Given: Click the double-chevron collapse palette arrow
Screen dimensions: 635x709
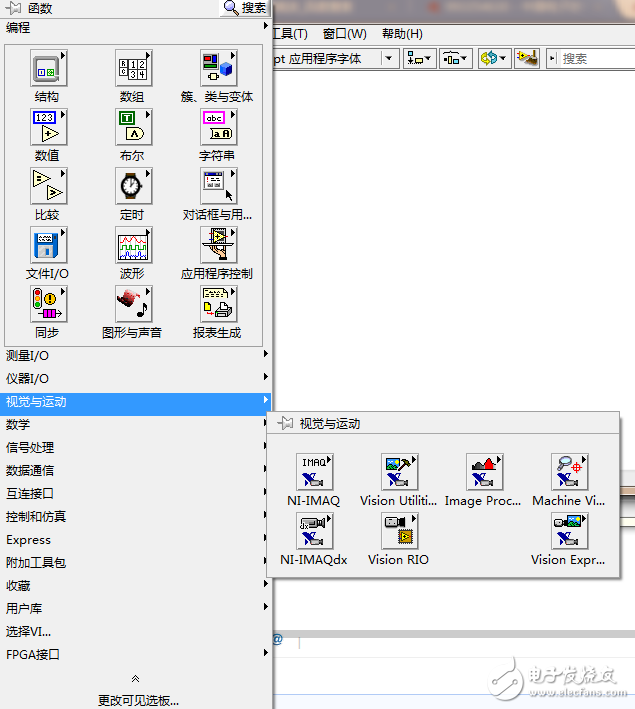Looking at the screenshot, I should point(135,678).
